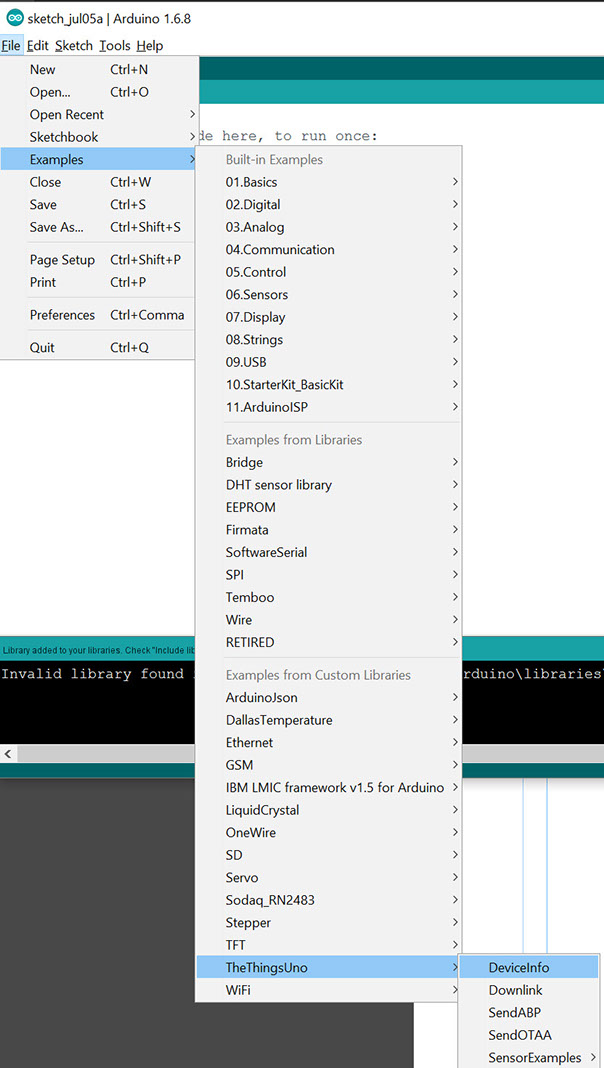Expand the Open Recent submenu
The image size is (604, 1068).
(99, 114)
